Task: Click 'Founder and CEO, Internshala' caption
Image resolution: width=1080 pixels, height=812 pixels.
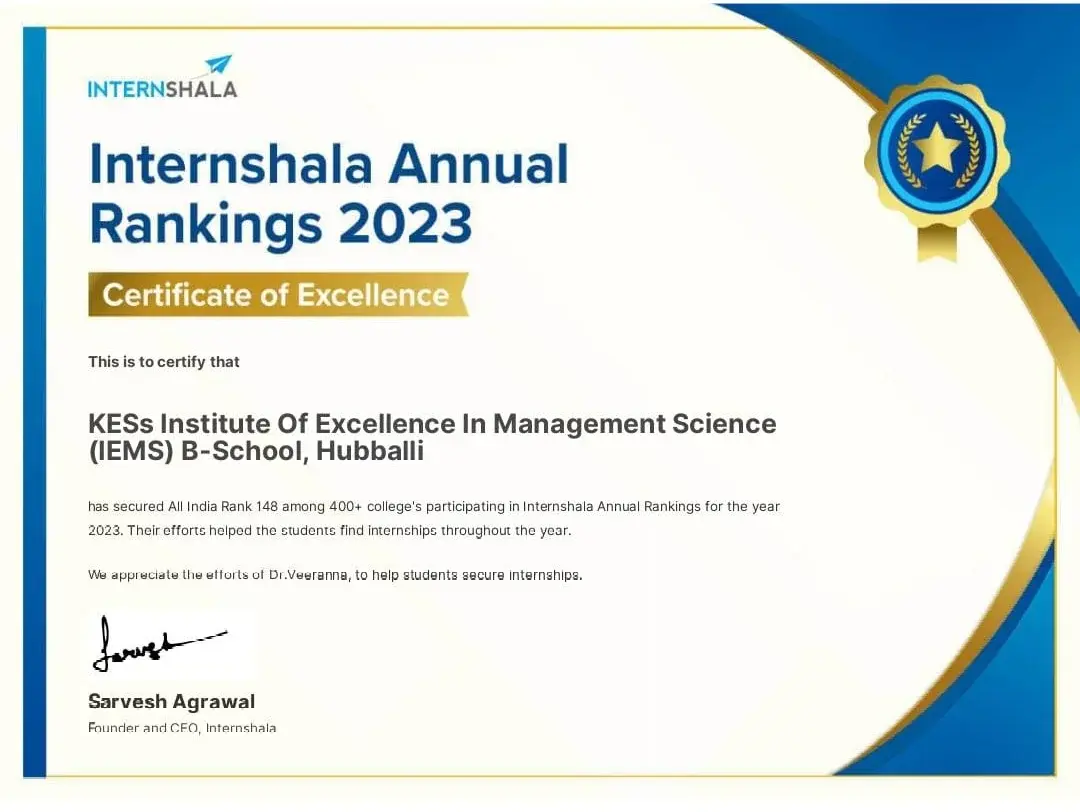Action: coord(182,727)
